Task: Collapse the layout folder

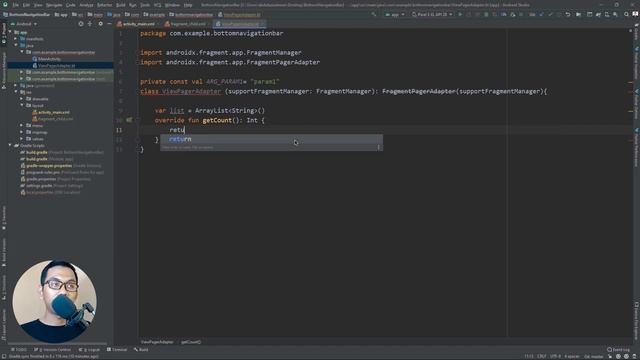Action: 22,105
